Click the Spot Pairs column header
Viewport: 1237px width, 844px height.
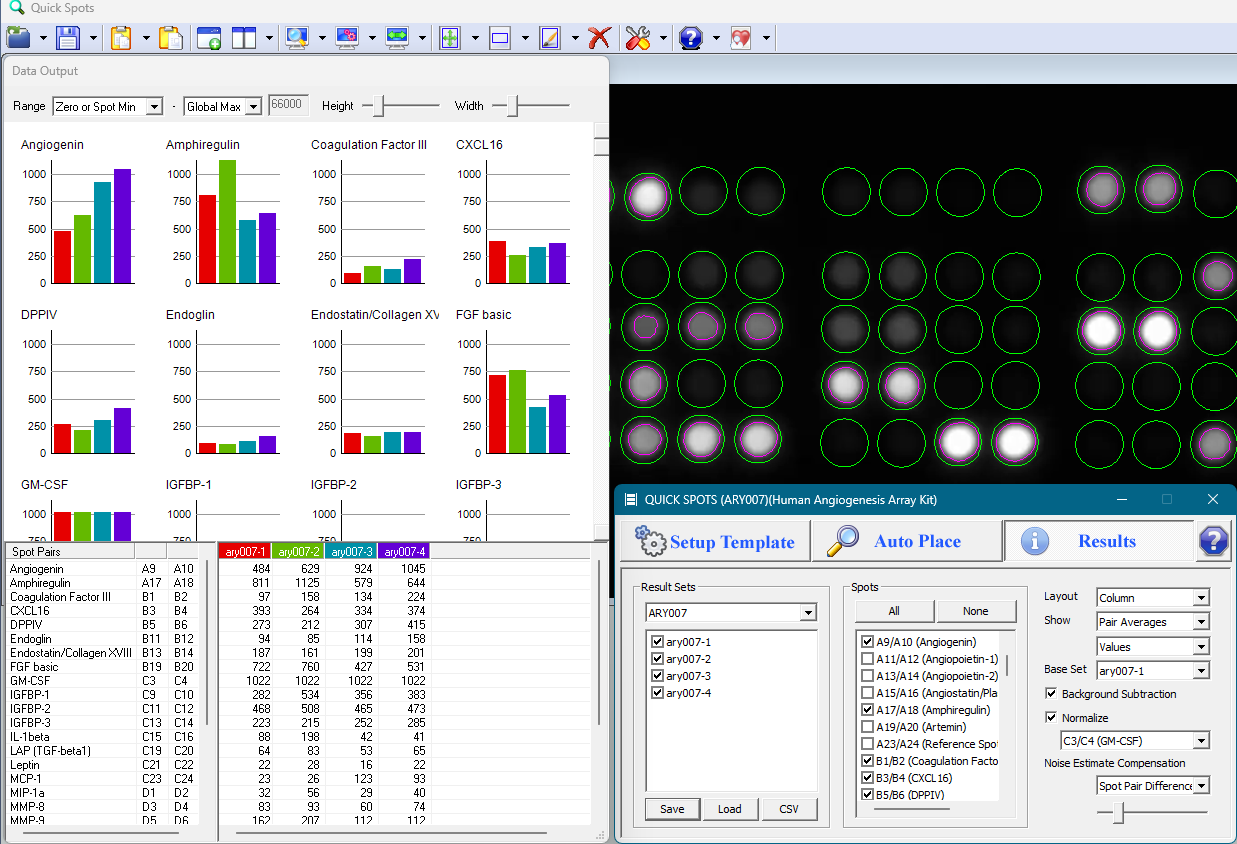click(70, 552)
